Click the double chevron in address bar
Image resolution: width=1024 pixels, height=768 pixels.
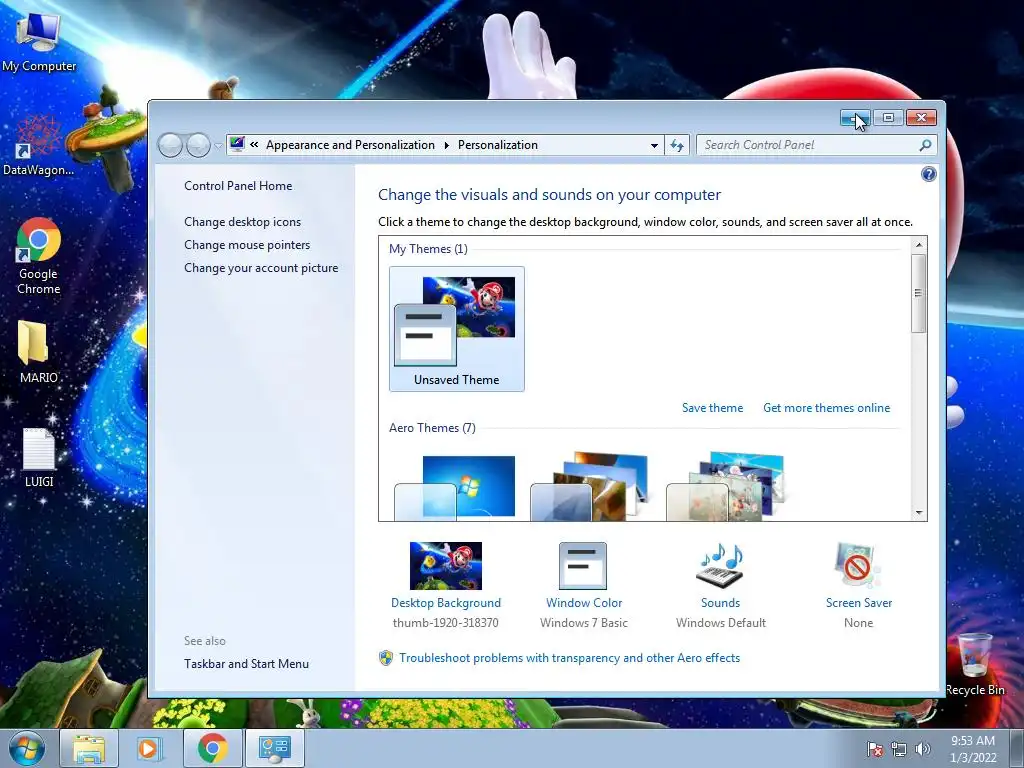pos(254,145)
